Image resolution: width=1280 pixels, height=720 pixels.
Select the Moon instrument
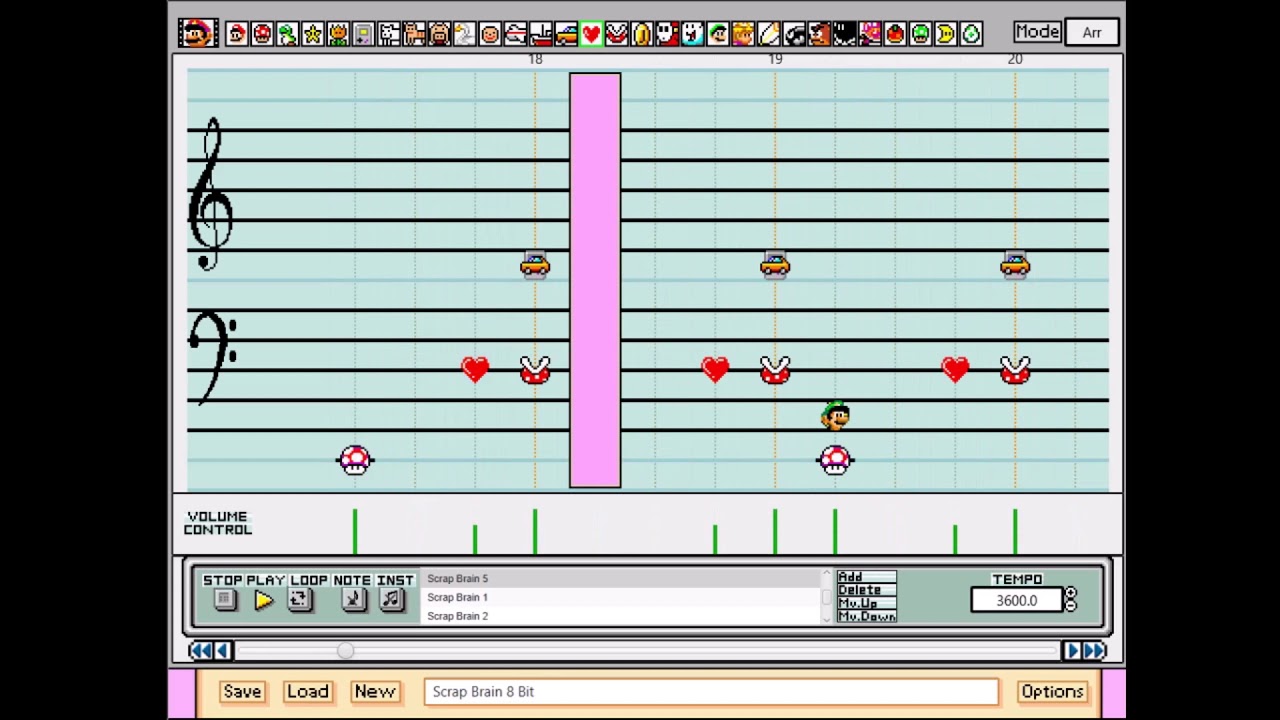(946, 34)
